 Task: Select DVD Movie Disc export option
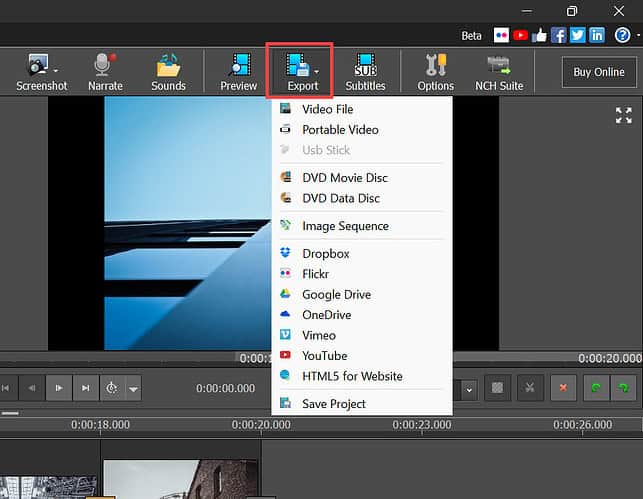344,178
